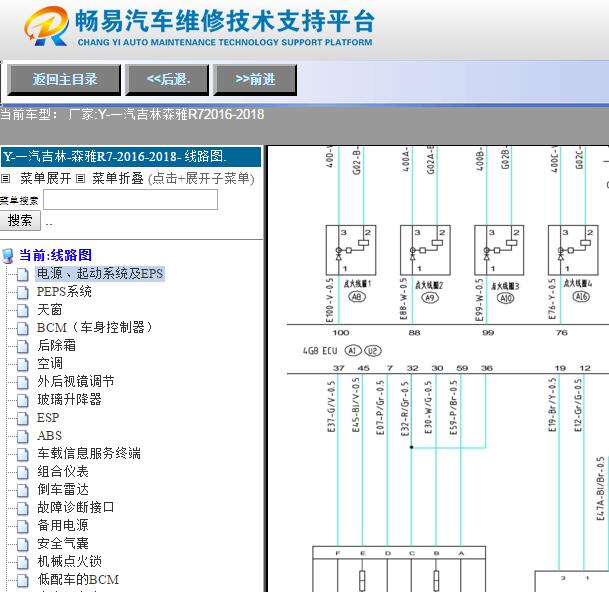Click the 当前车型 vehicle info text

click(x=132, y=114)
